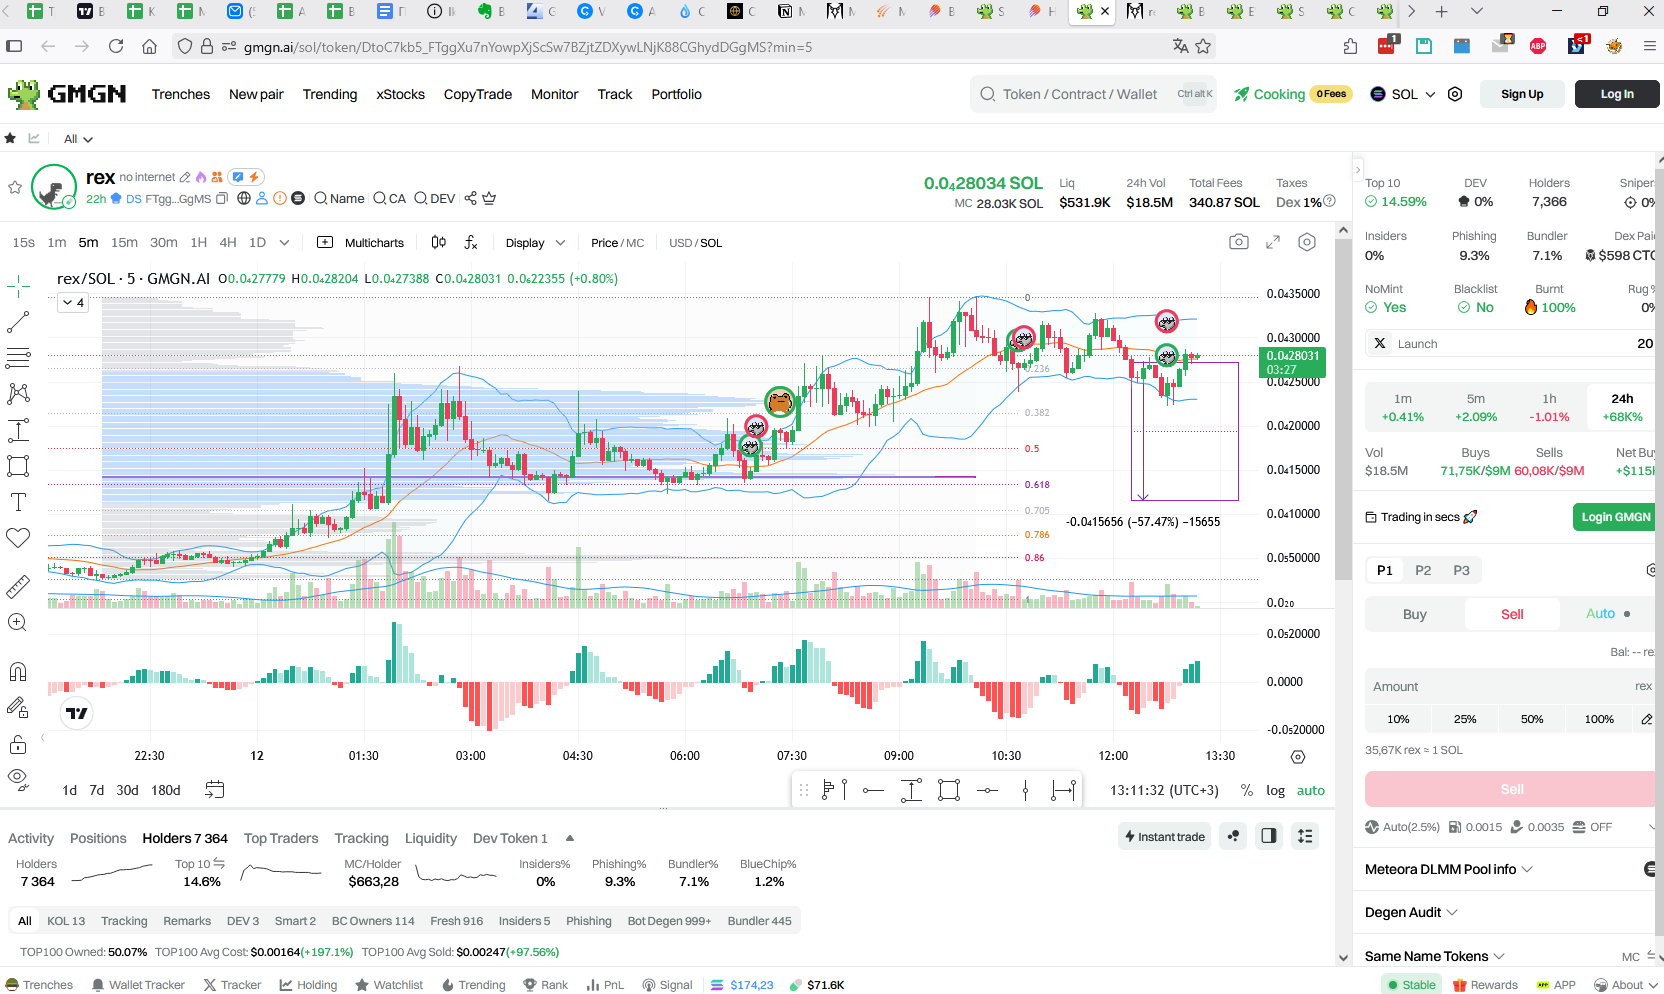Select the crosshair cursor tool
This screenshot has height=994, width=1664.
[x=18, y=287]
